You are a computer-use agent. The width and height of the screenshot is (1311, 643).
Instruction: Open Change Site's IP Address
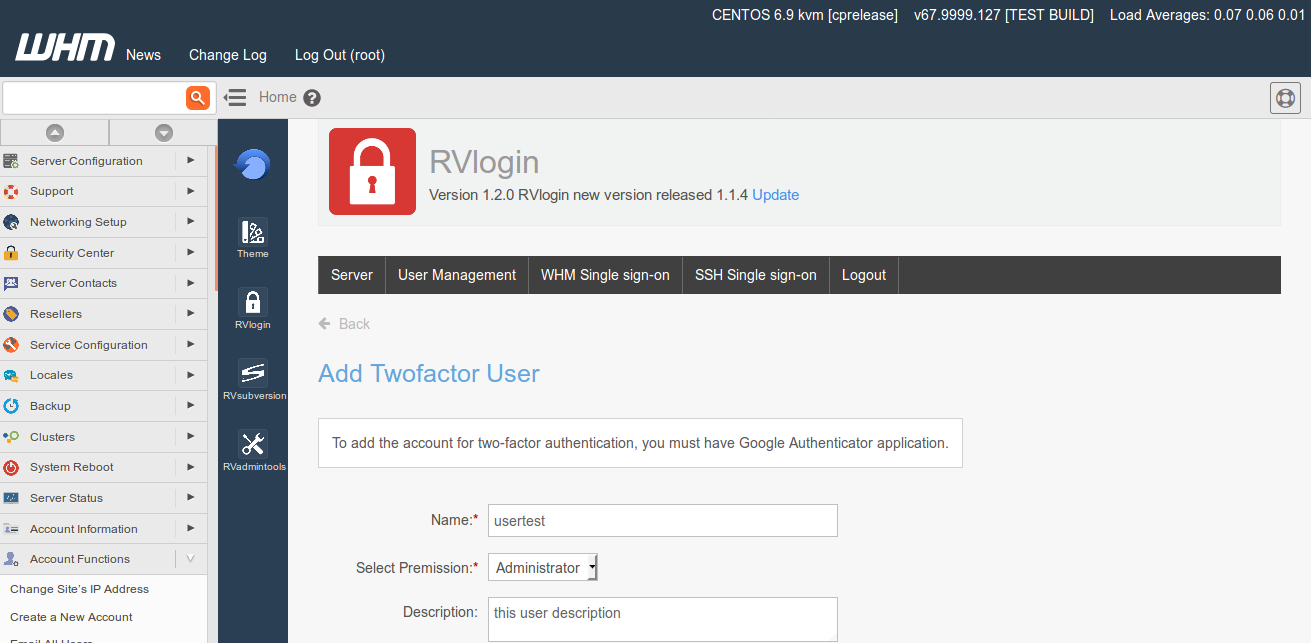[x=79, y=589]
